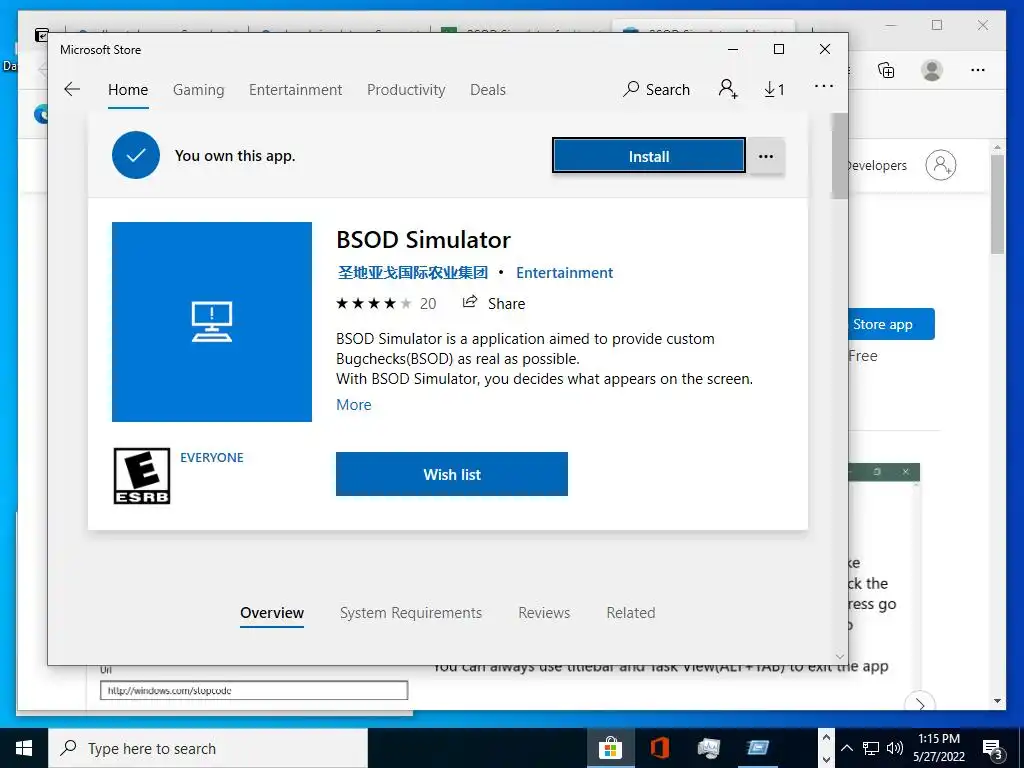
Task: Open the Windows Start menu
Action: [x=24, y=748]
